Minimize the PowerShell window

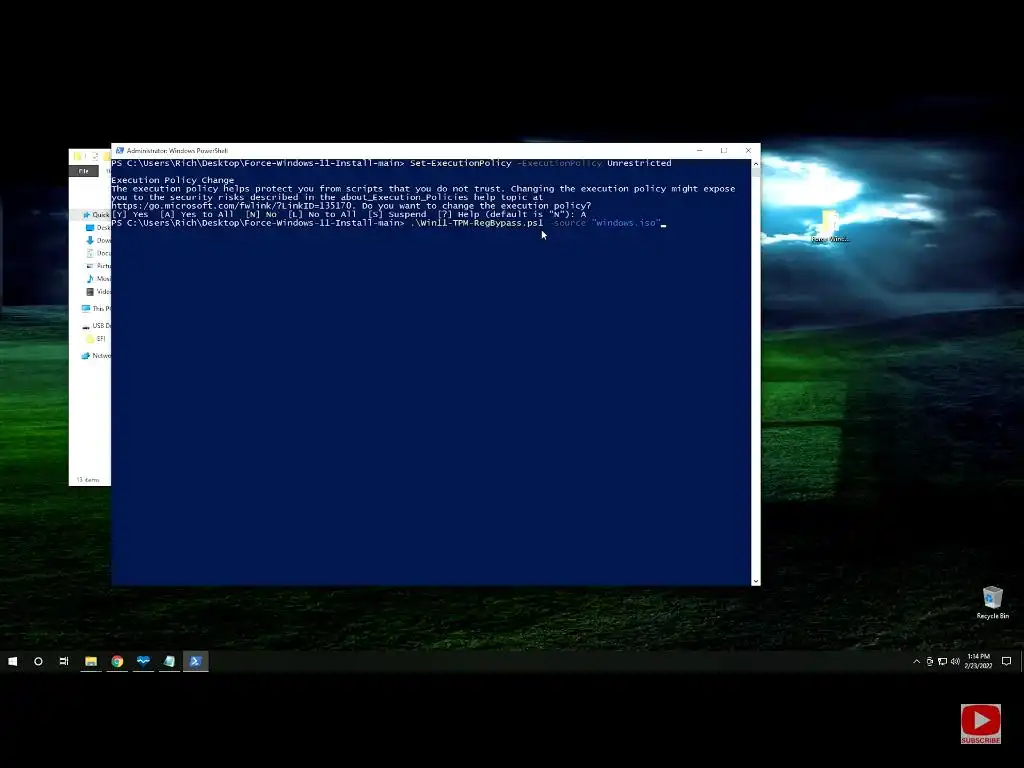pyautogui.click(x=699, y=151)
